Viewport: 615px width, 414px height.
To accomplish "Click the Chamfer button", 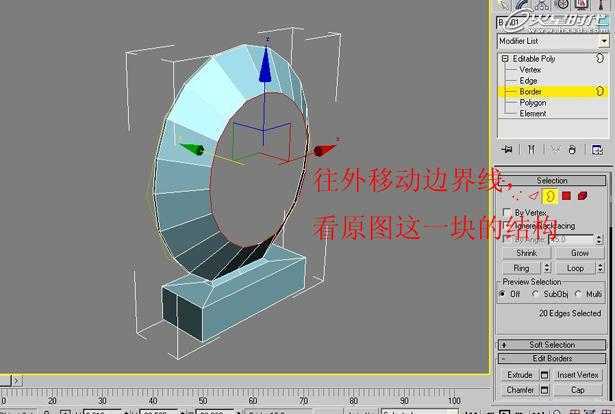I will (x=520, y=390).
